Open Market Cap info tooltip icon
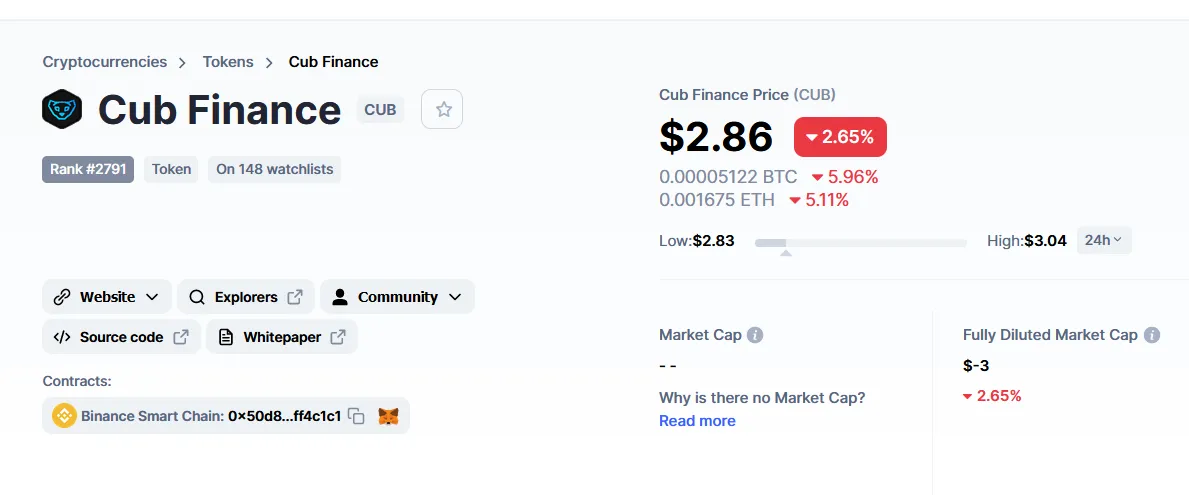The height and width of the screenshot is (495, 1189). [x=754, y=335]
